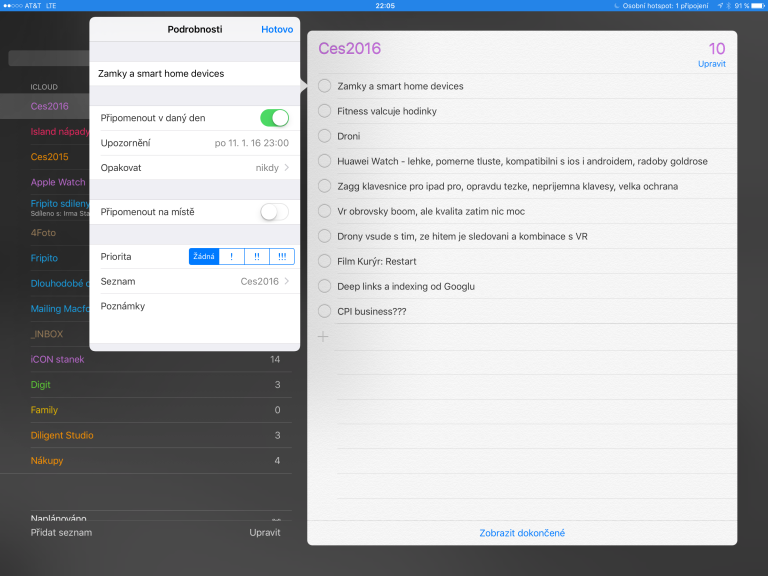Edit the reminder title text field
768x576 pixels.
coord(195,74)
